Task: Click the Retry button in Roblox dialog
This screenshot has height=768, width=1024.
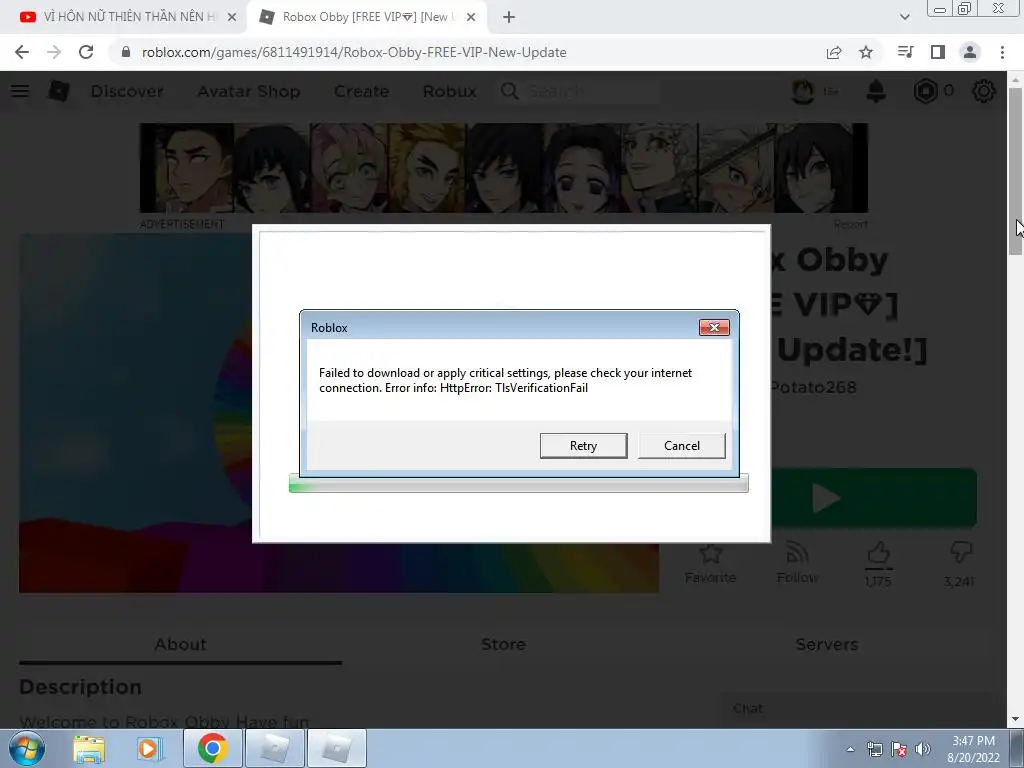Action: click(x=583, y=445)
